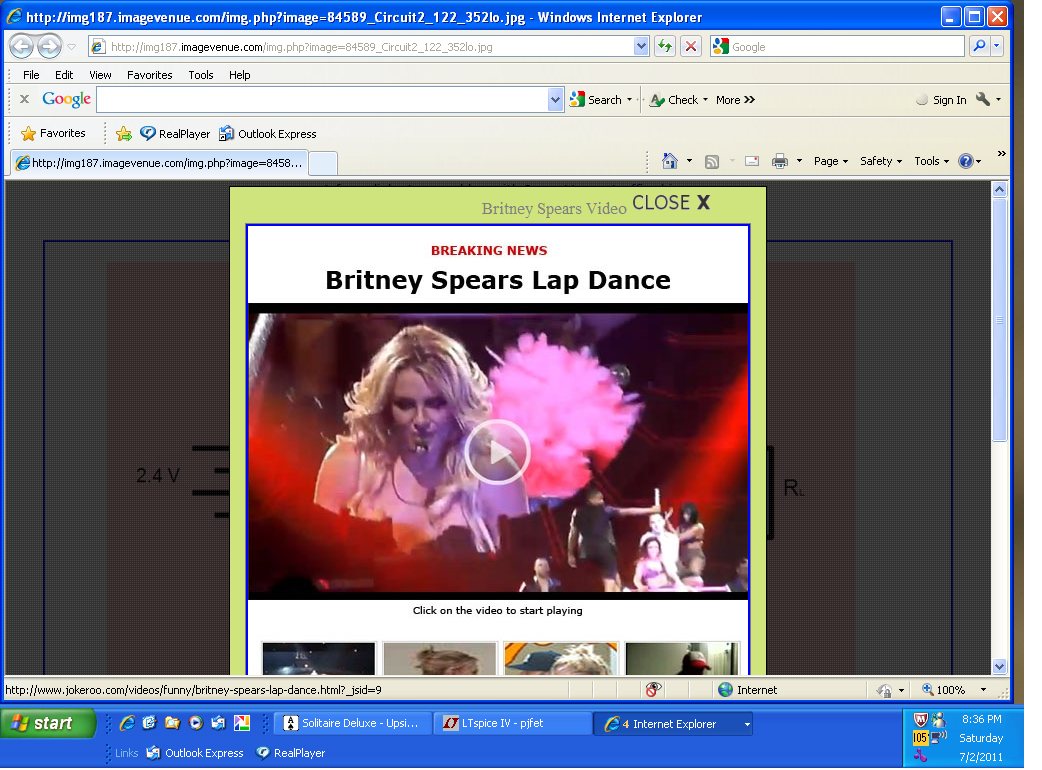Close the Google Toolbar with the X
Image resolution: width=1042 pixels, height=770 pixels.
[x=25, y=99]
